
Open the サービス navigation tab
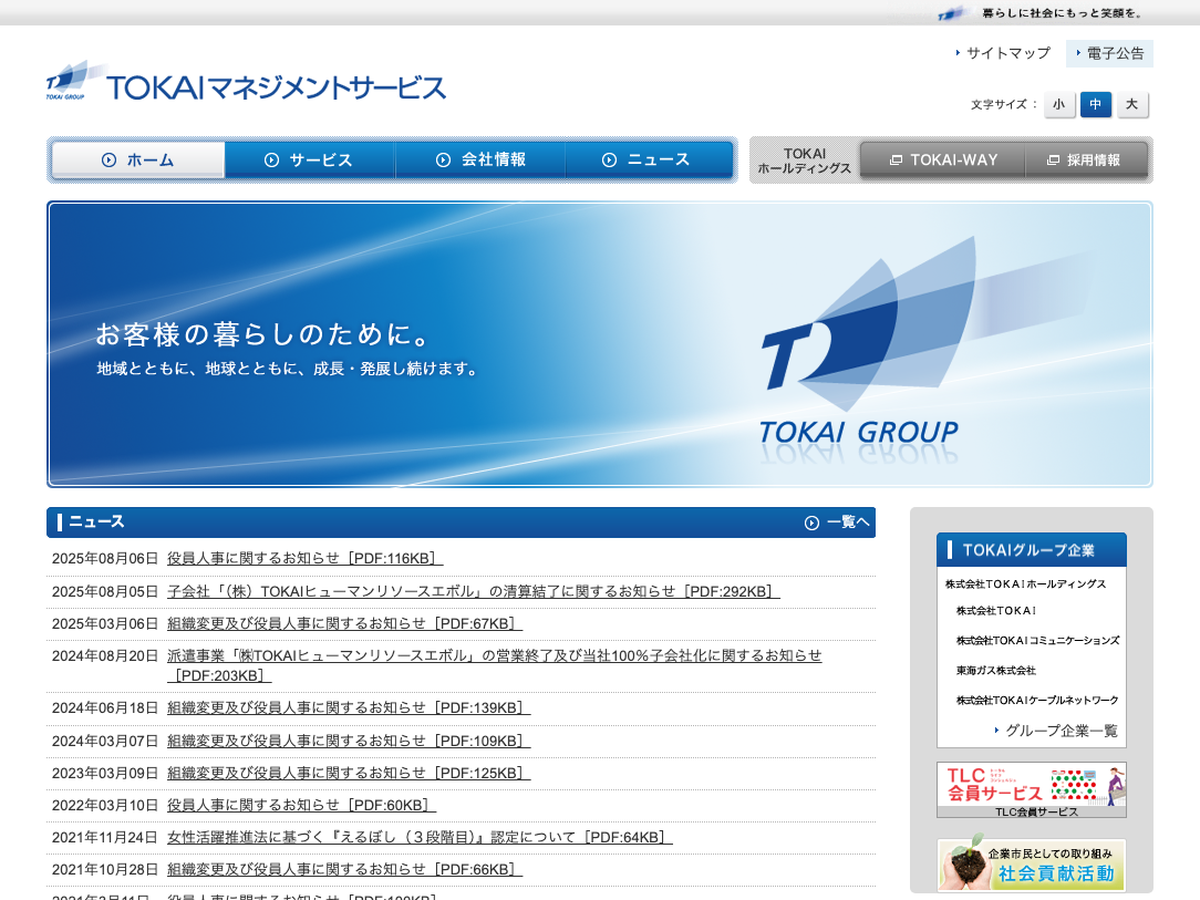[309, 160]
